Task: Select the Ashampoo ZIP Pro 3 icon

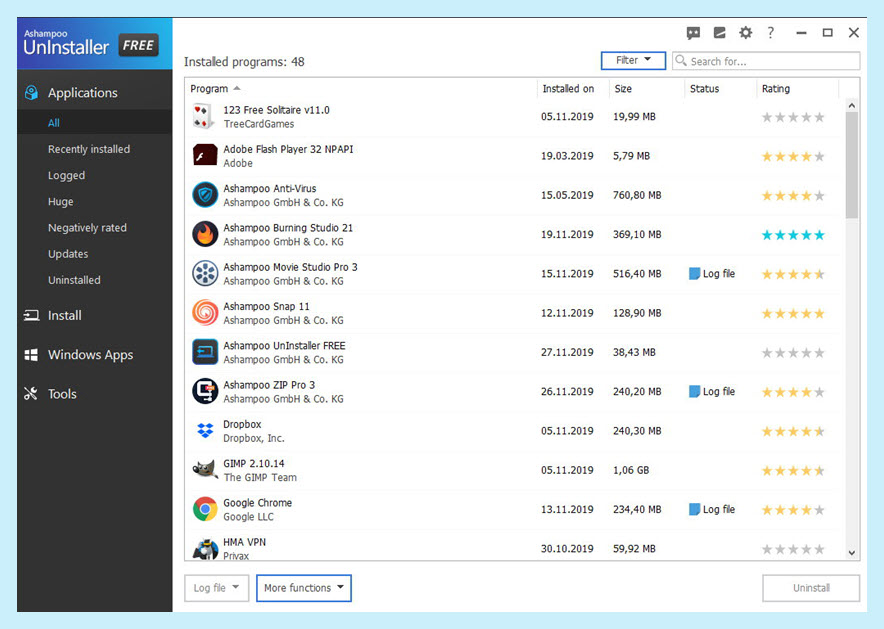Action: [x=205, y=391]
